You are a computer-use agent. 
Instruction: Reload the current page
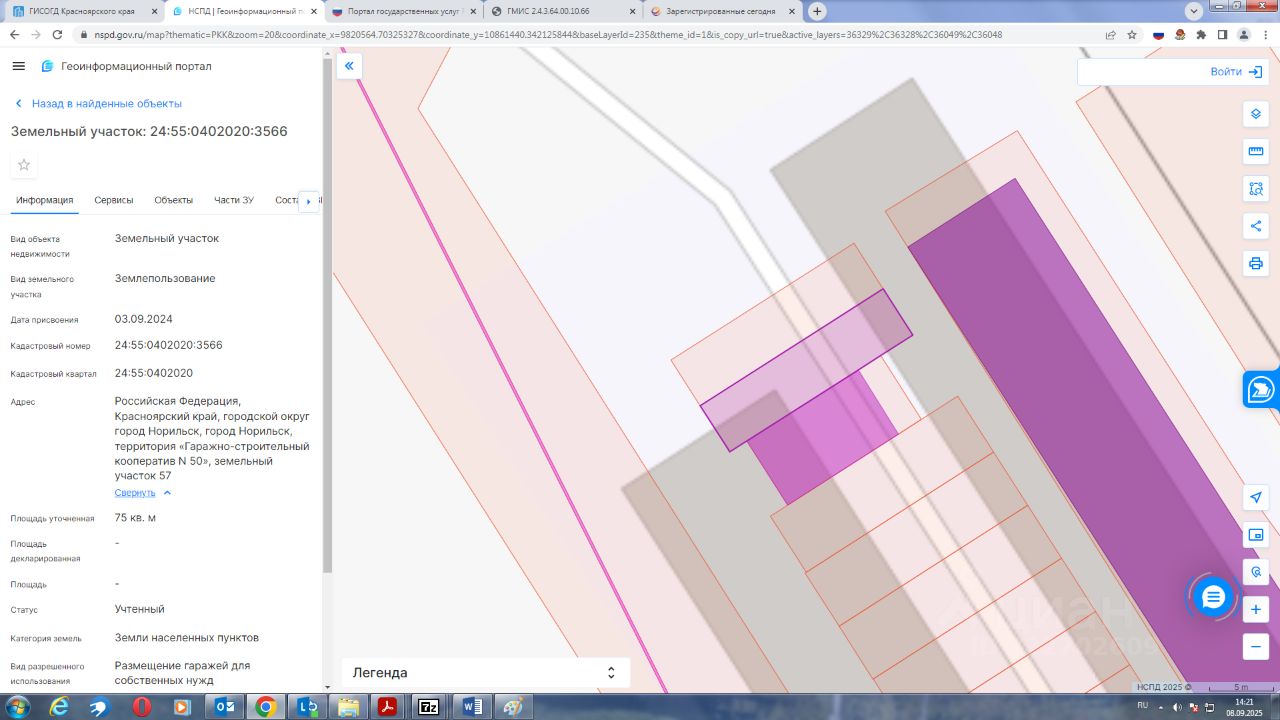pos(58,34)
